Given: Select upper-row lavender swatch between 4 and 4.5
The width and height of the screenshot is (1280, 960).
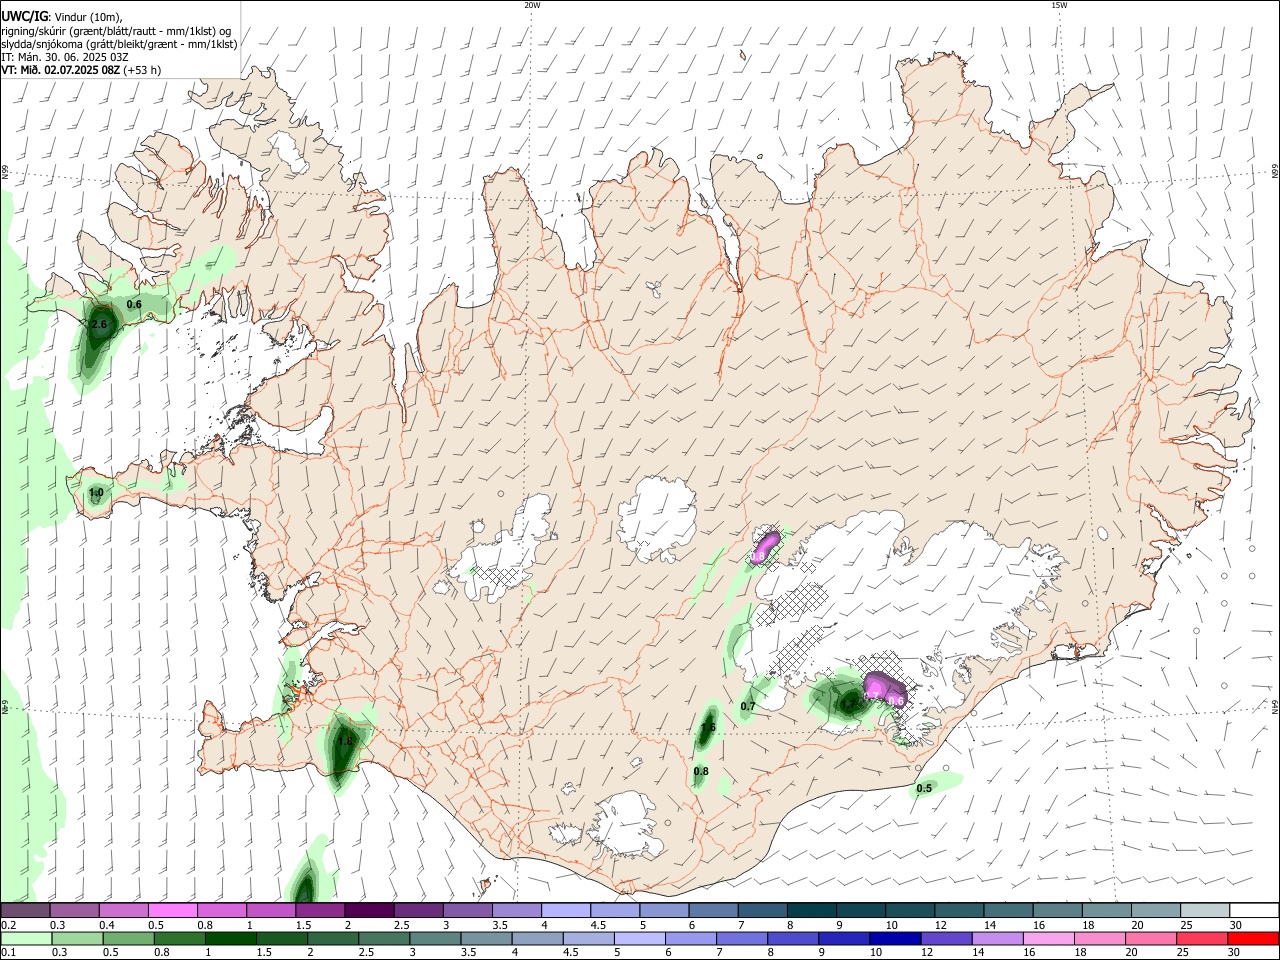Looking at the screenshot, I should click(566, 910).
